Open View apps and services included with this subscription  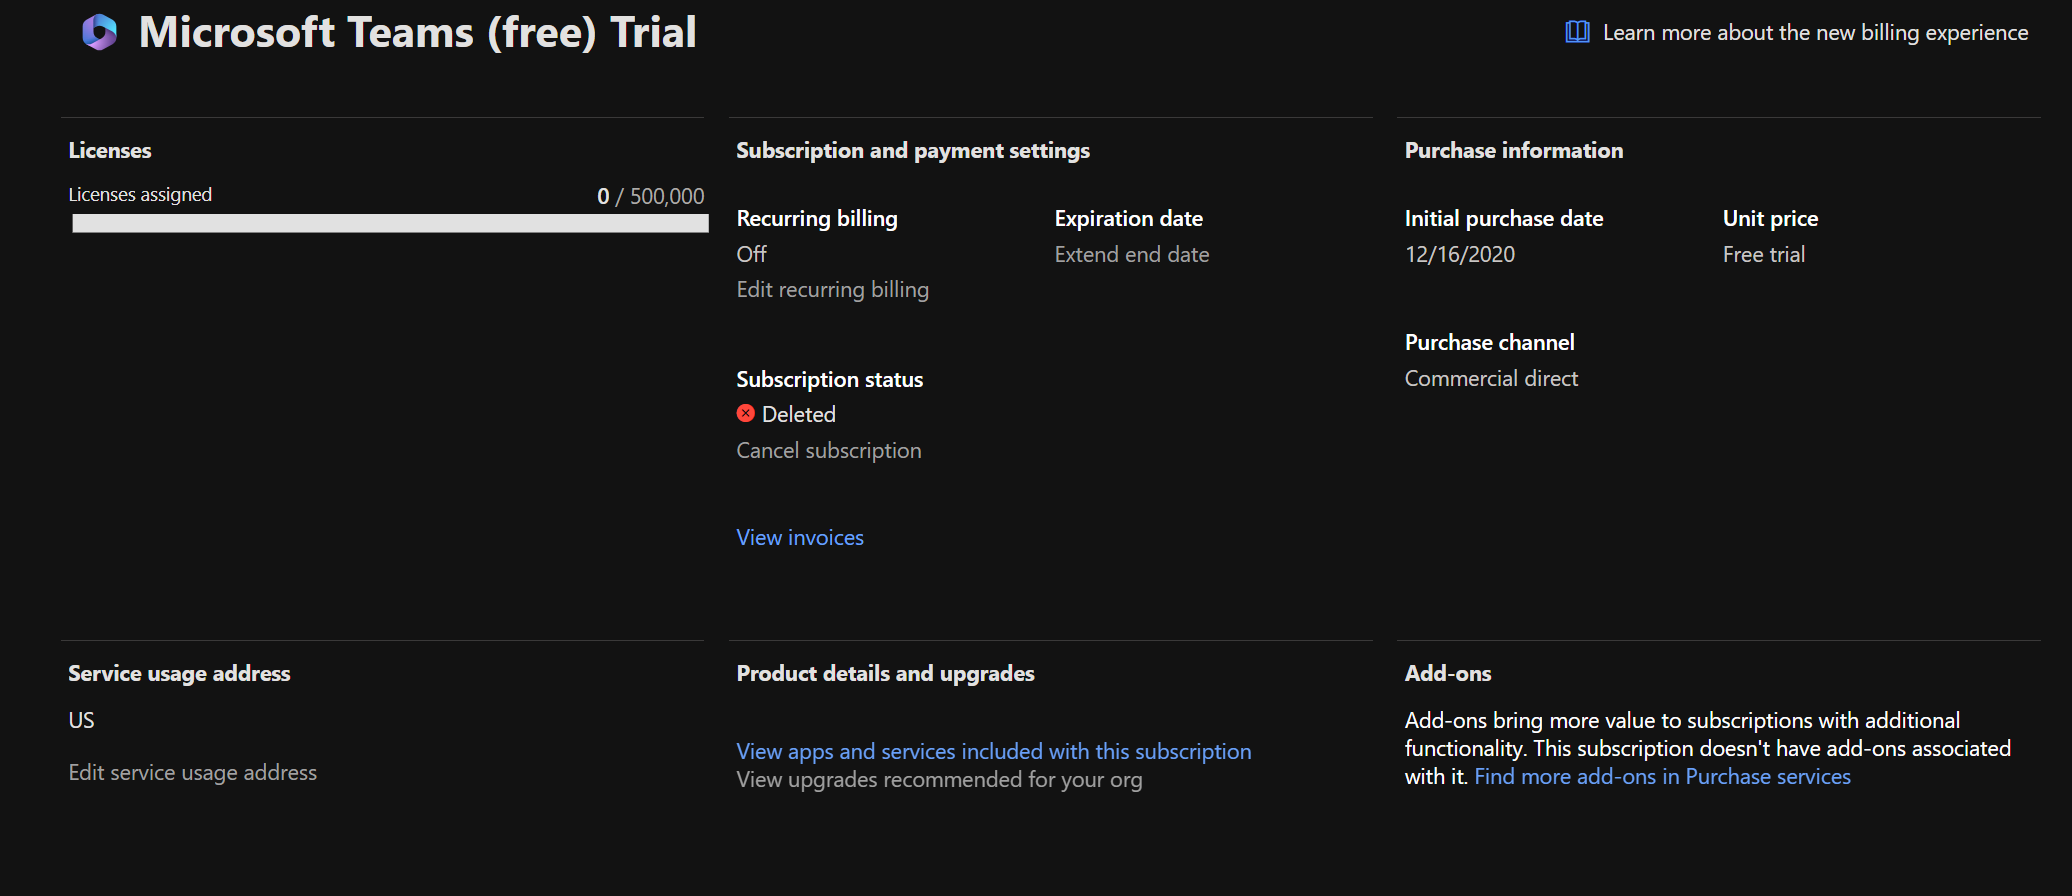pos(994,751)
